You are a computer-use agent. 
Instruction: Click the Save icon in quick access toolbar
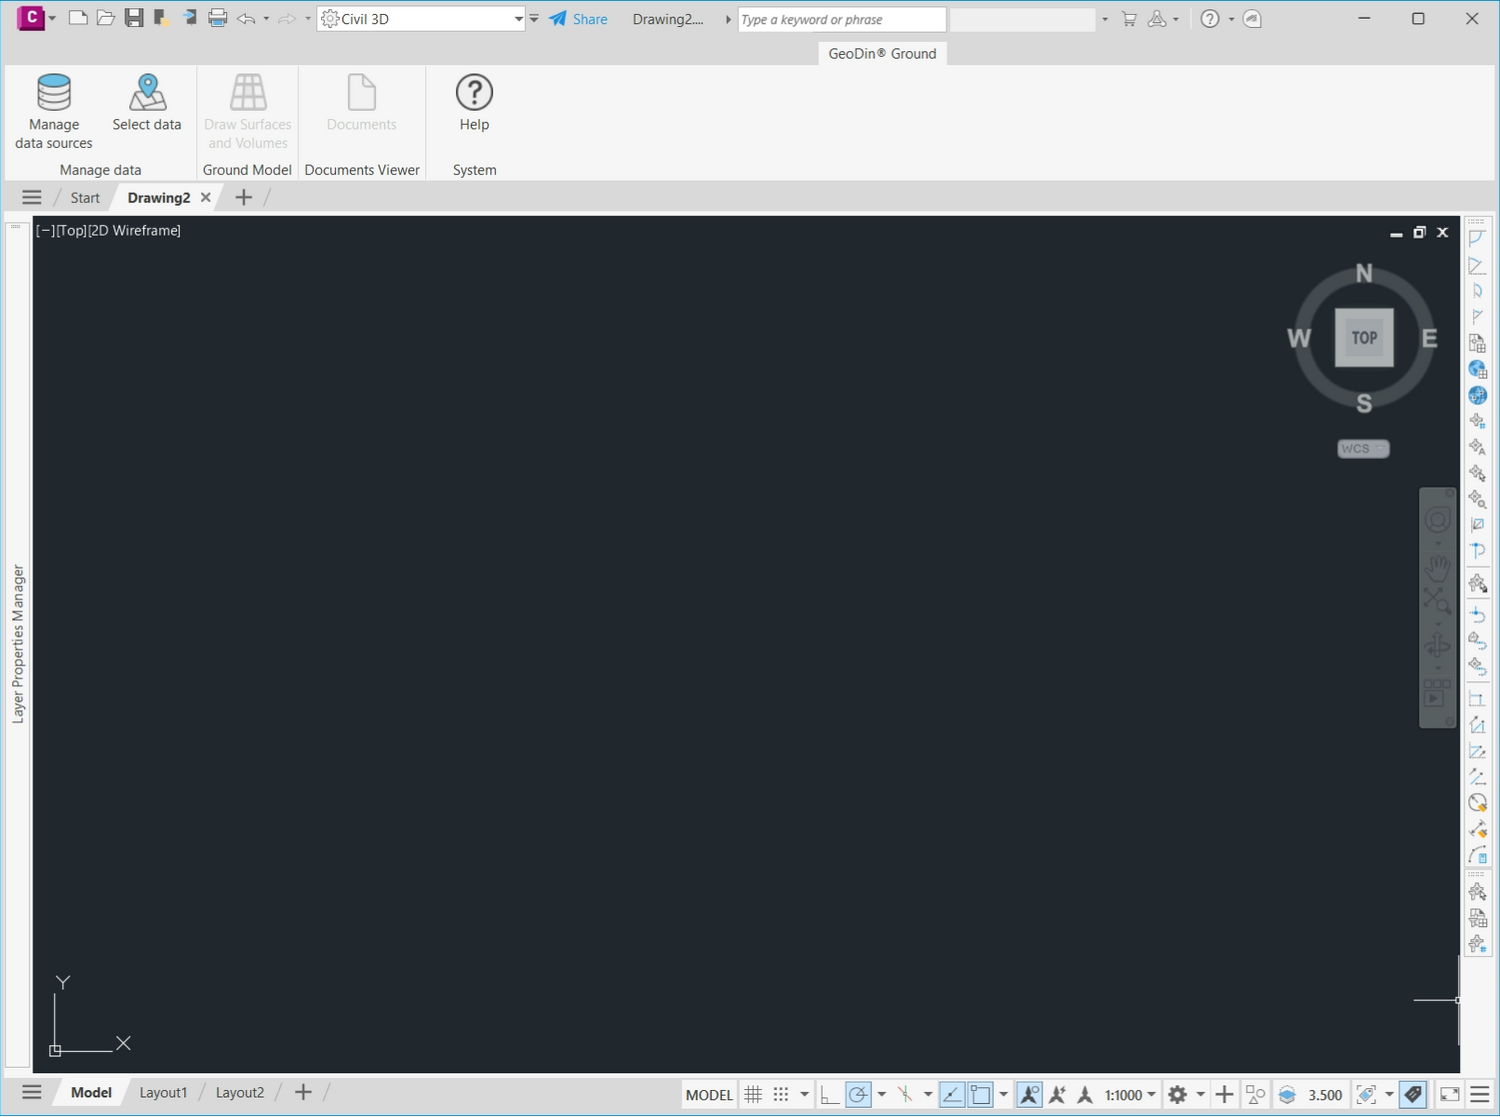coord(133,18)
